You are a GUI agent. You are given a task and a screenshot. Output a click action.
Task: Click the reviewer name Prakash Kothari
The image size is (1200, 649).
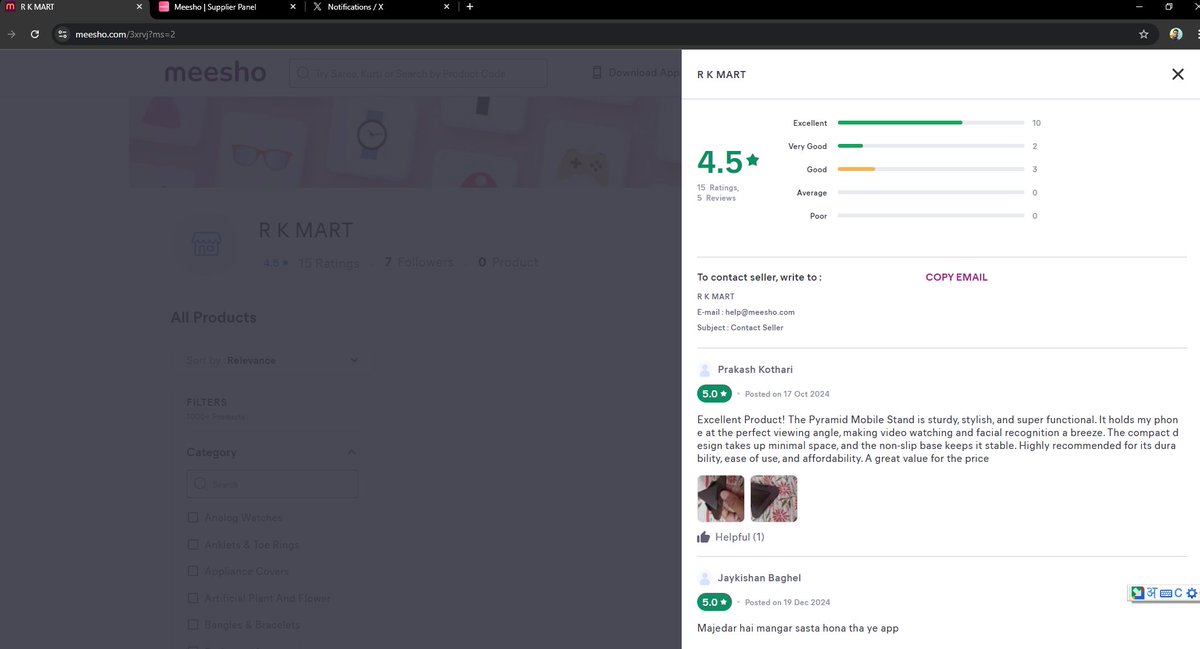[x=755, y=370]
